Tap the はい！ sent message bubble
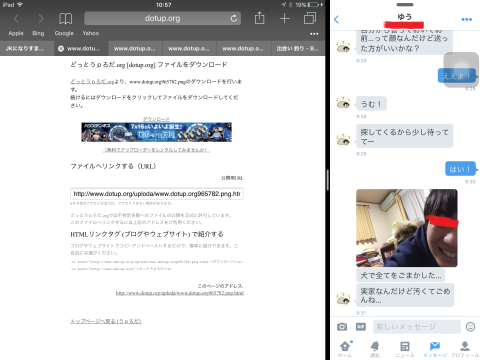The image size is (480, 360). pyautogui.click(x=460, y=169)
